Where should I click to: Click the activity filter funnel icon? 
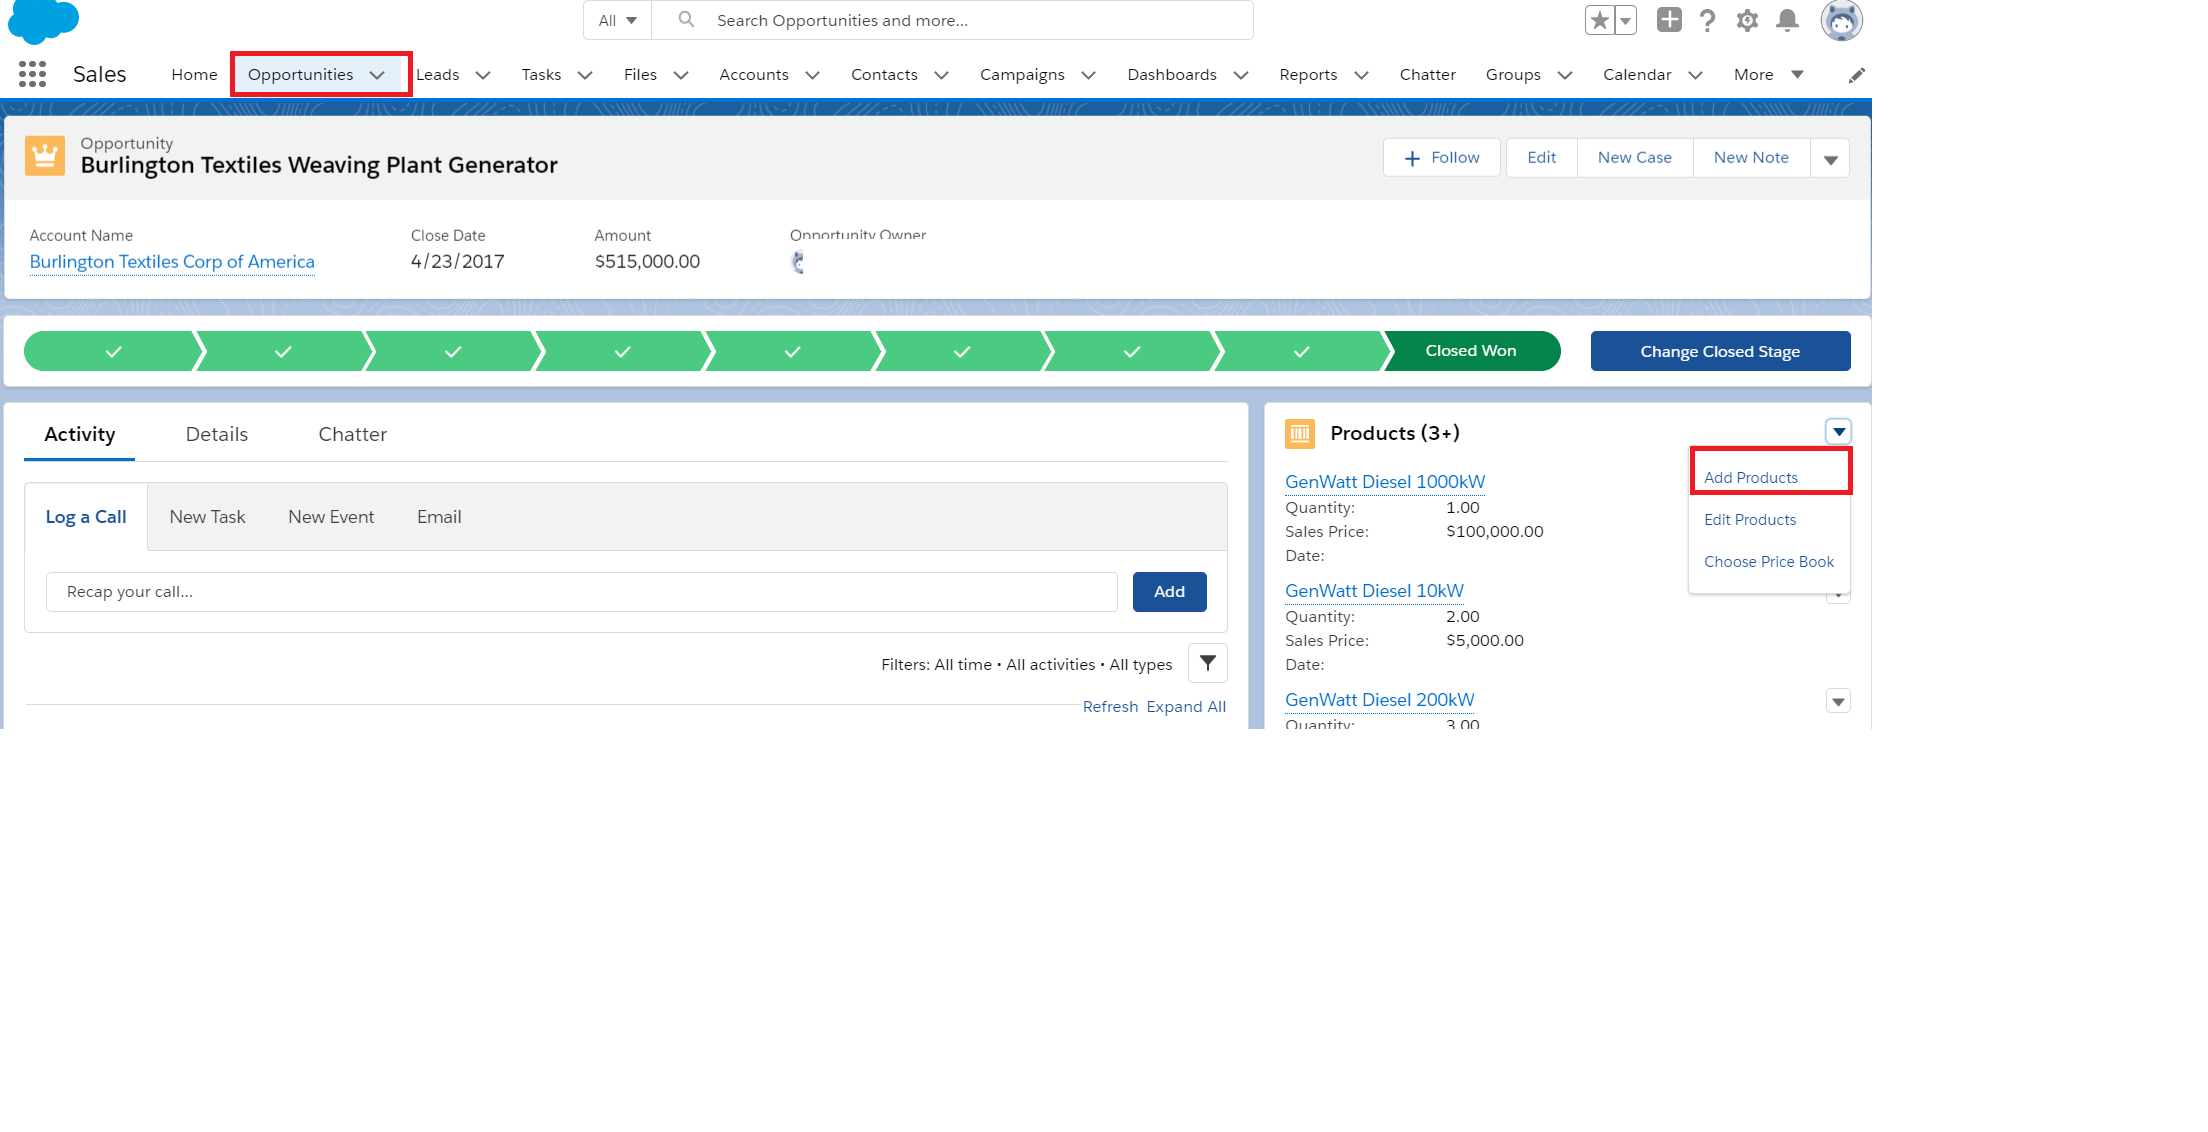point(1207,663)
